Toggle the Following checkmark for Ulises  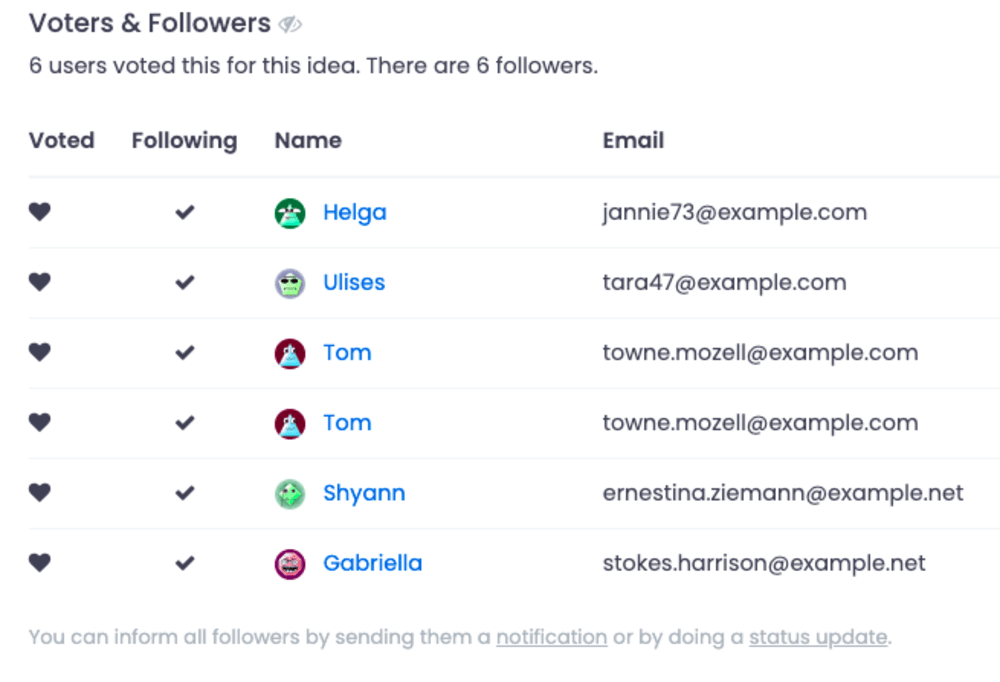click(184, 282)
